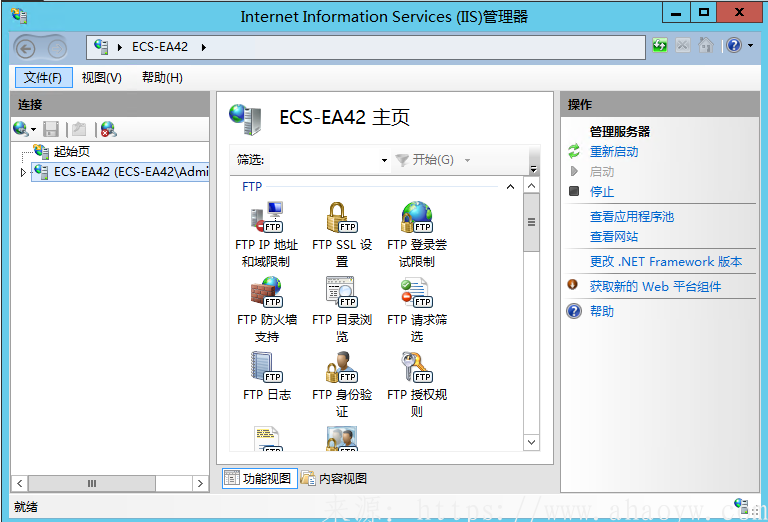Click 更改 .NET Framework 版本 link
This screenshot has height=522, width=768.
[x=665, y=262]
